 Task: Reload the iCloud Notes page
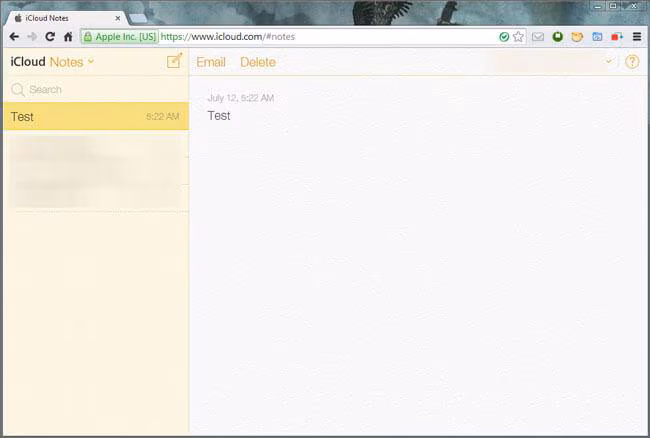point(50,37)
